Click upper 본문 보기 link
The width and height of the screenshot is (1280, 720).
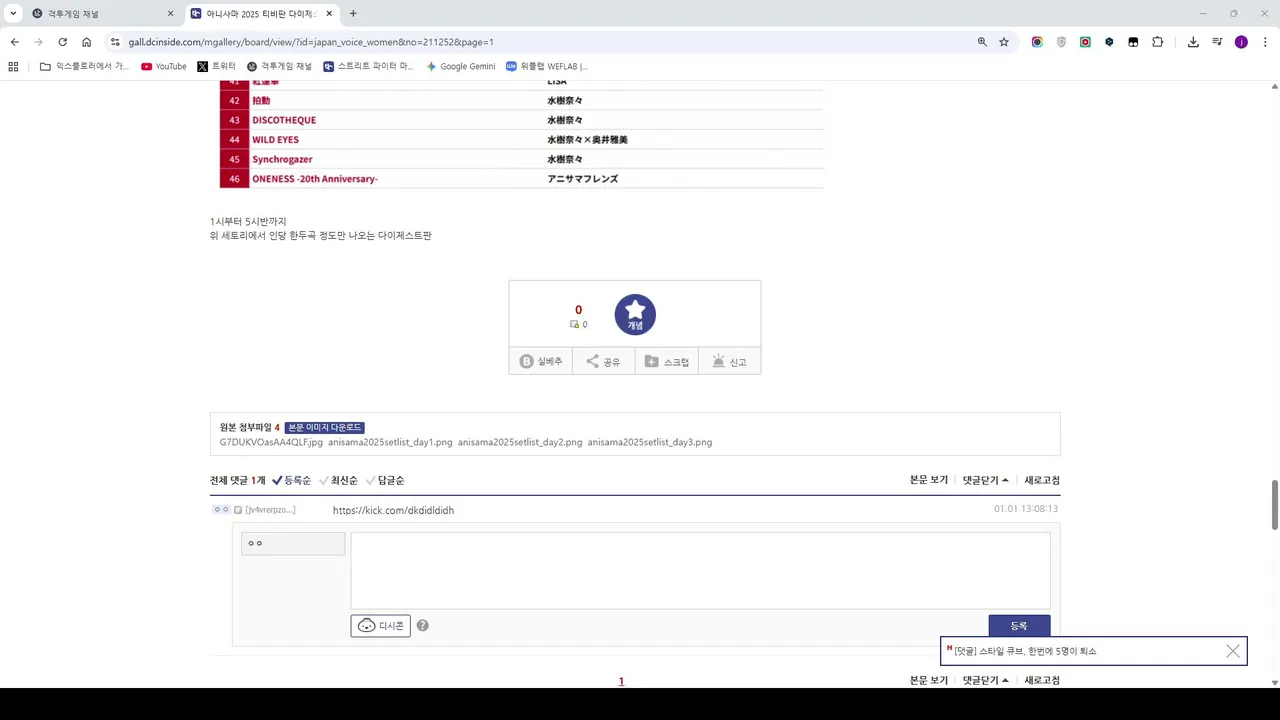[x=929, y=480]
